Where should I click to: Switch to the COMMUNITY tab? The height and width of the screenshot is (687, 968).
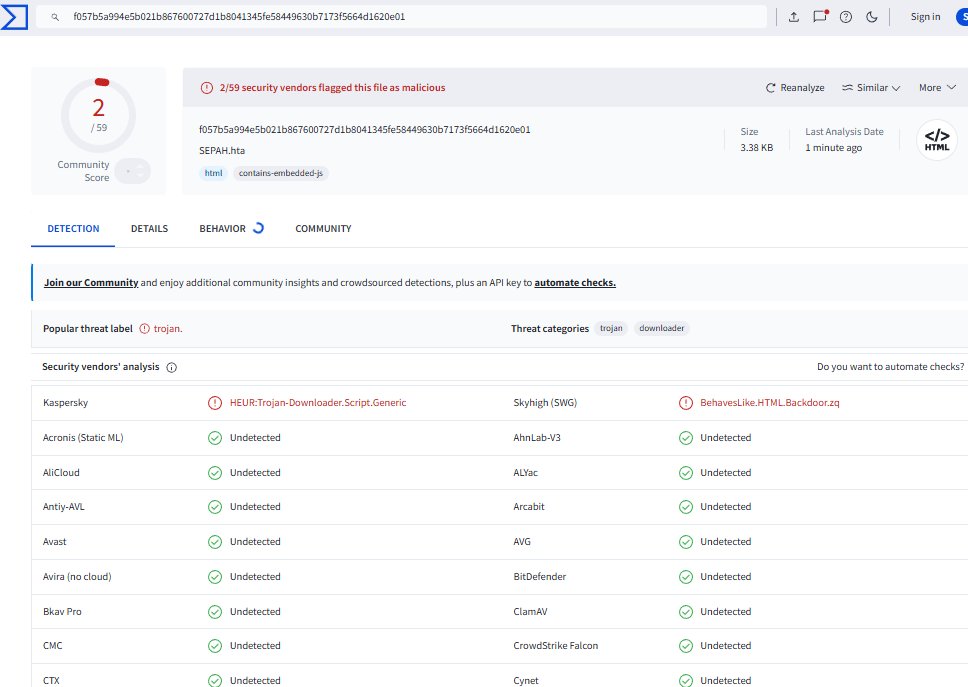coord(323,228)
